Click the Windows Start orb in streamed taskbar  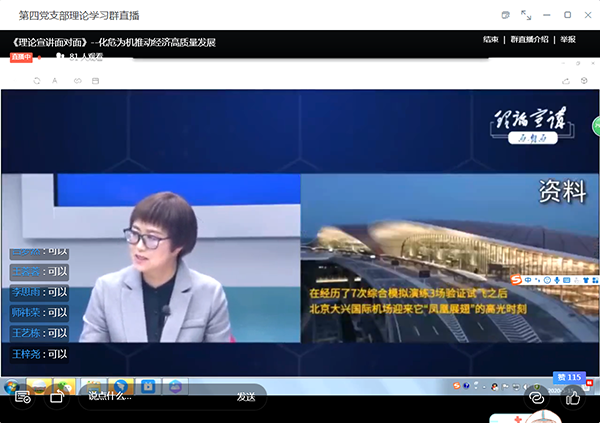[x=11, y=386]
